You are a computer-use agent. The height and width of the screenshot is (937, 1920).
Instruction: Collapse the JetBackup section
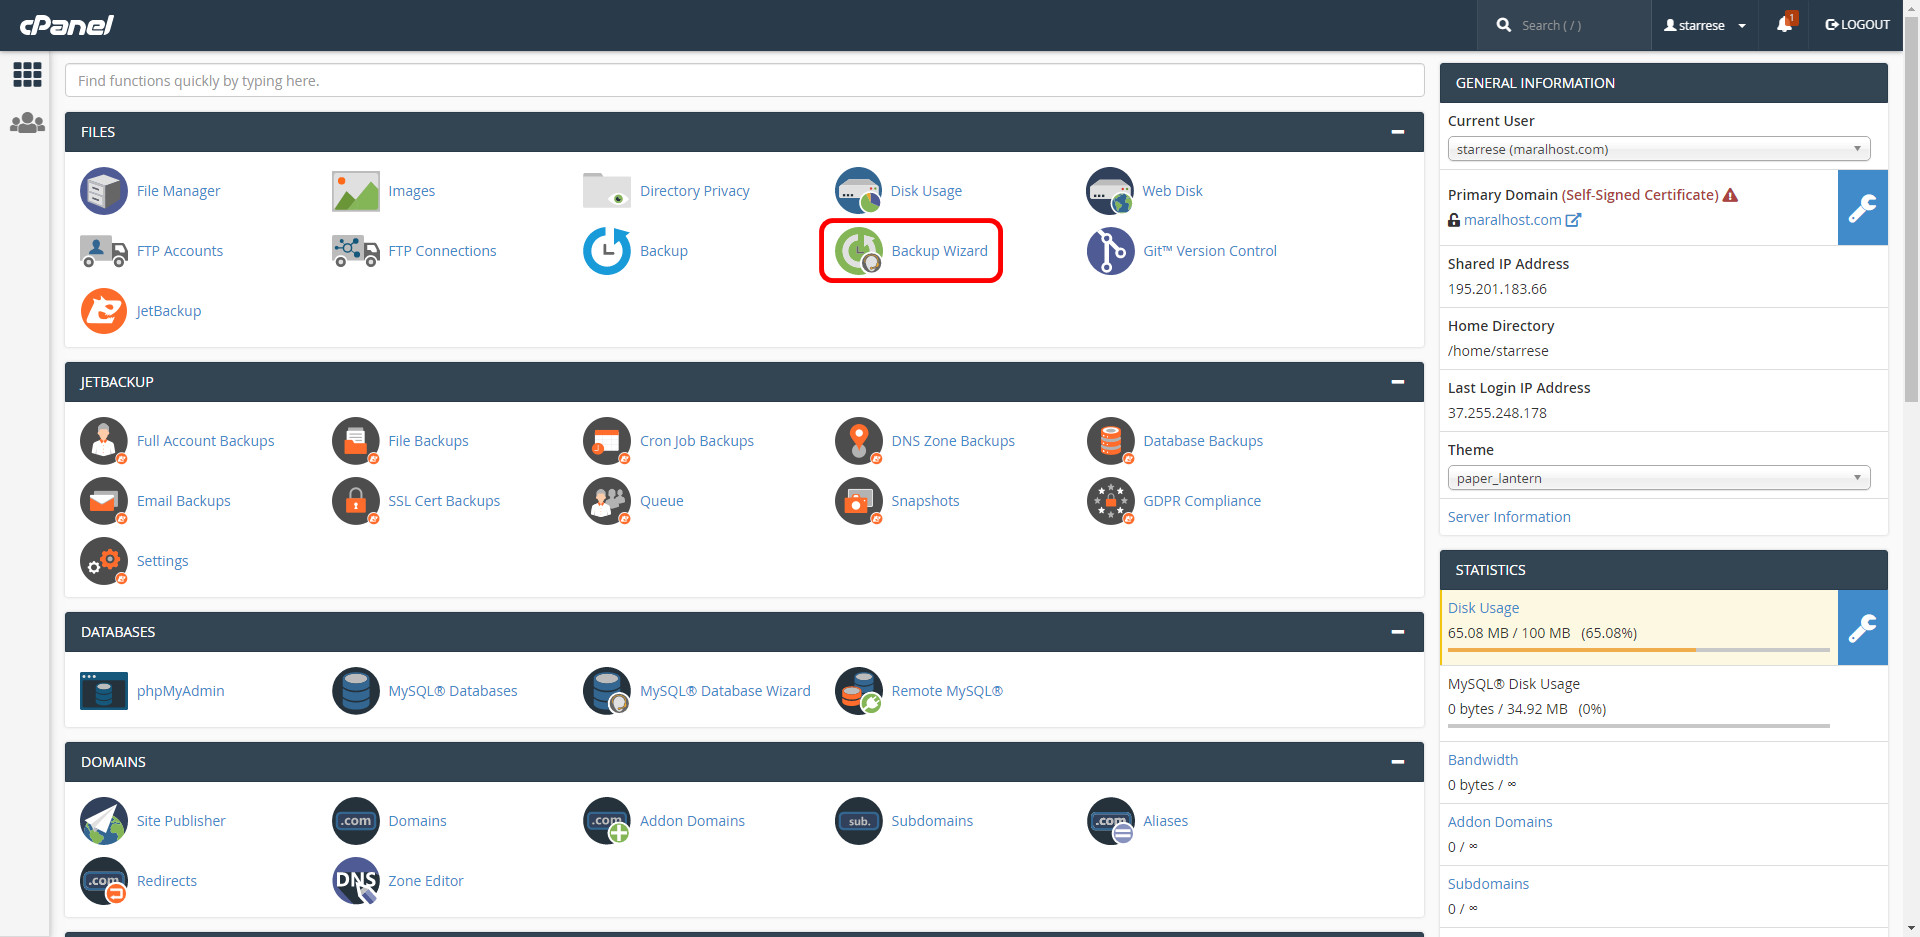(x=1398, y=382)
